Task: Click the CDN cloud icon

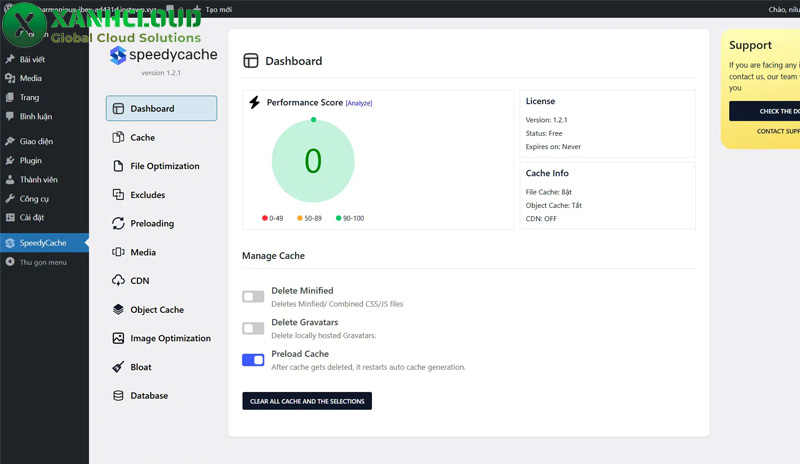Action: (x=118, y=280)
